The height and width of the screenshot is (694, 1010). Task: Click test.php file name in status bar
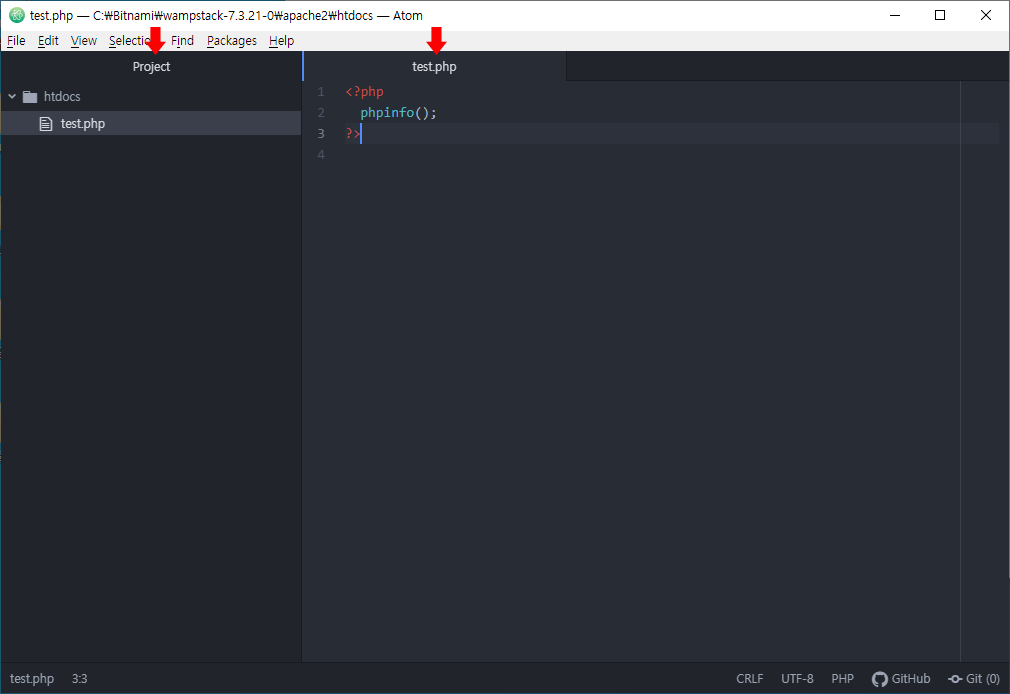(x=32, y=679)
